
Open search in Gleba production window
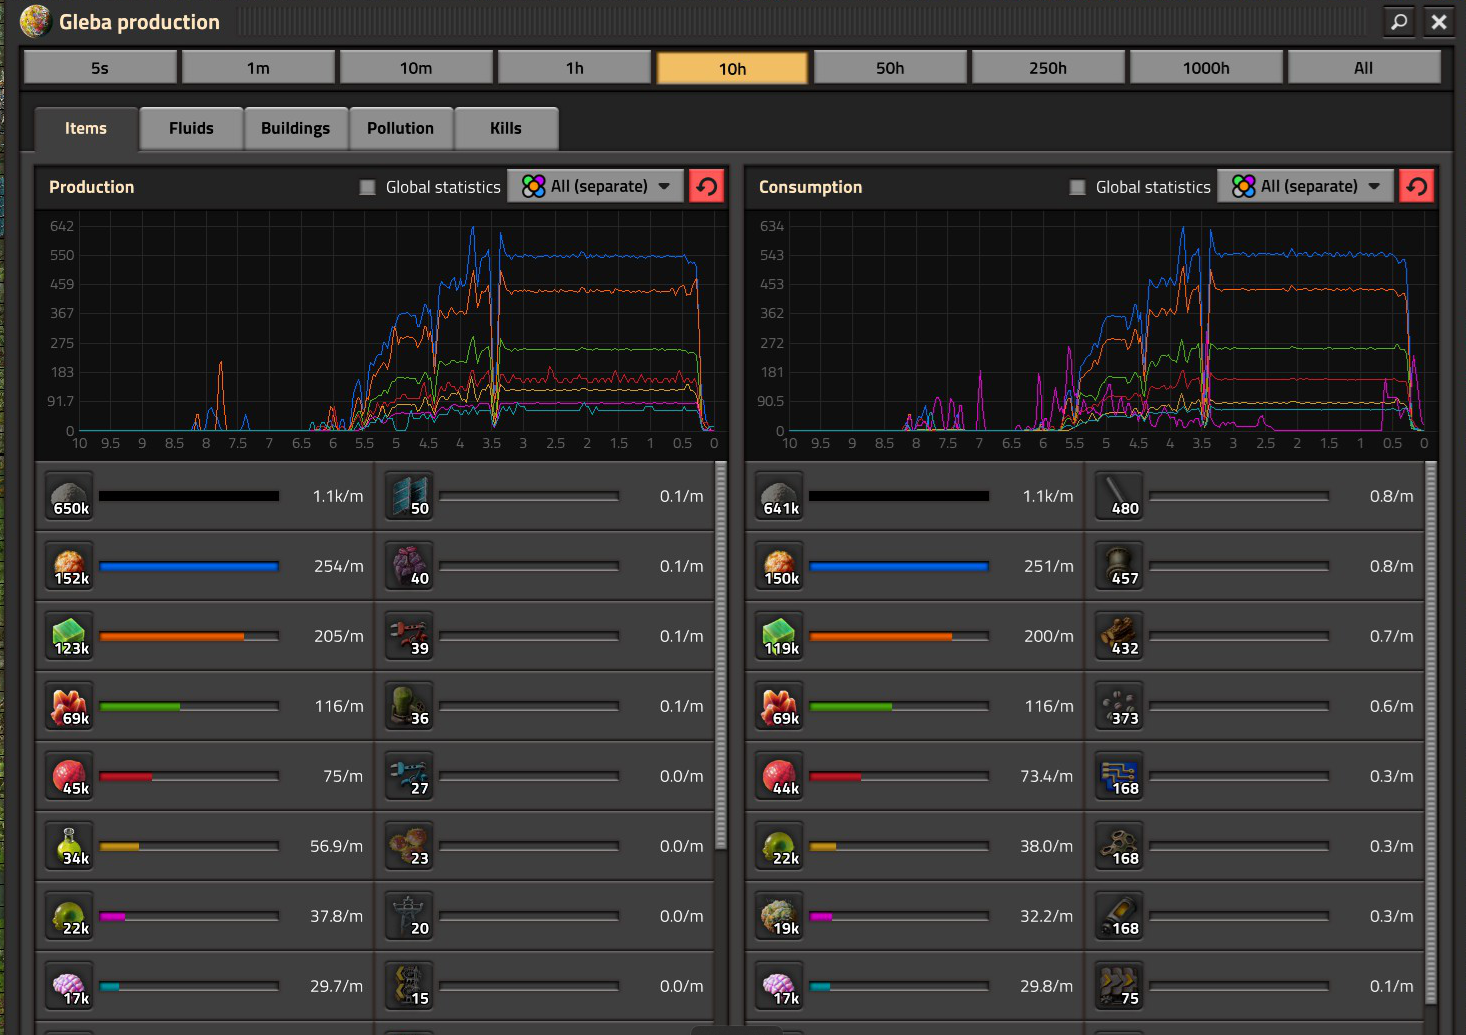click(1399, 21)
